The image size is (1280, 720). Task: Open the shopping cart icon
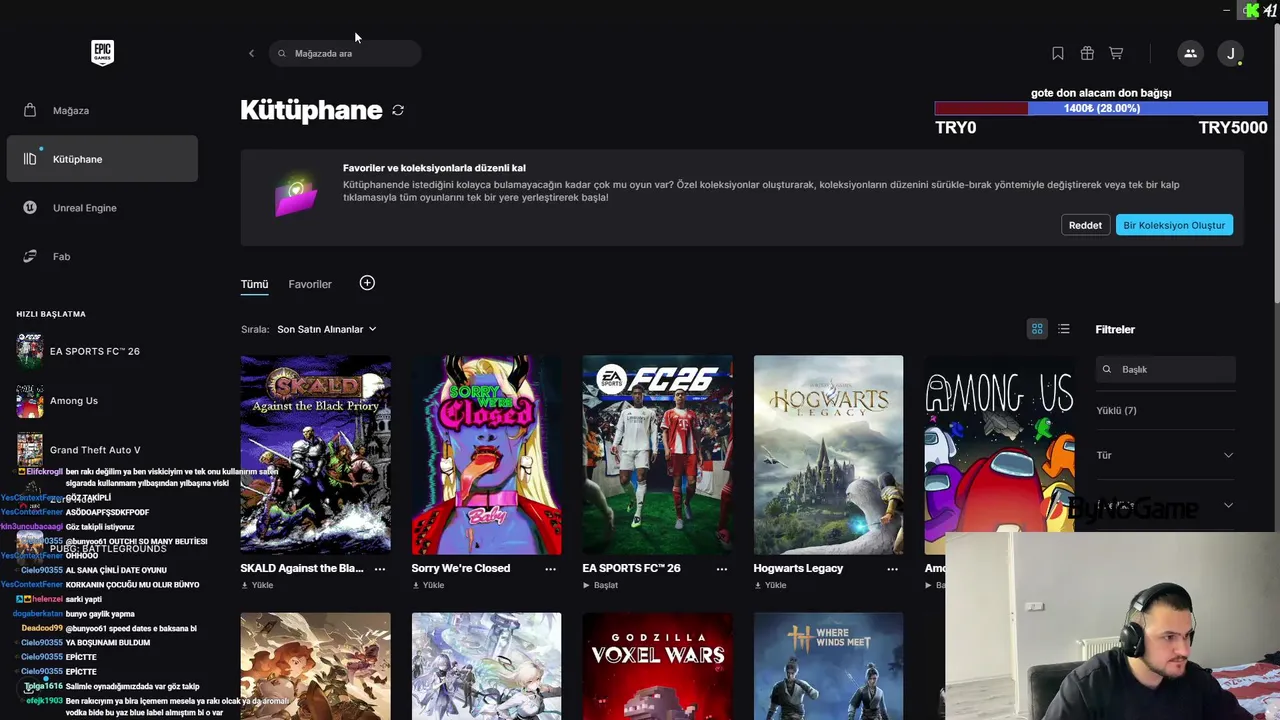[x=1116, y=53]
